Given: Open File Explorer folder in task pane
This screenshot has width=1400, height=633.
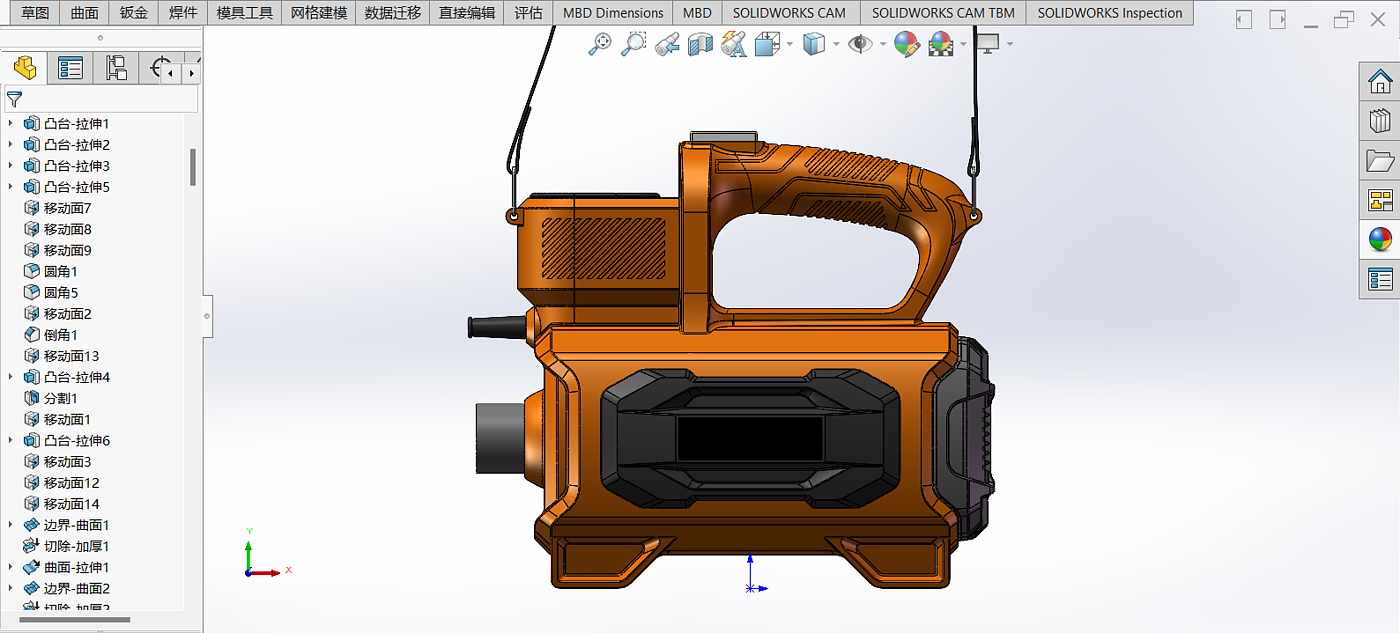Looking at the screenshot, I should (1380, 160).
